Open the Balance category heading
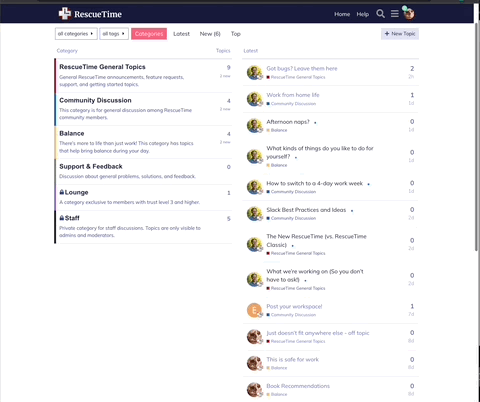 pos(72,133)
